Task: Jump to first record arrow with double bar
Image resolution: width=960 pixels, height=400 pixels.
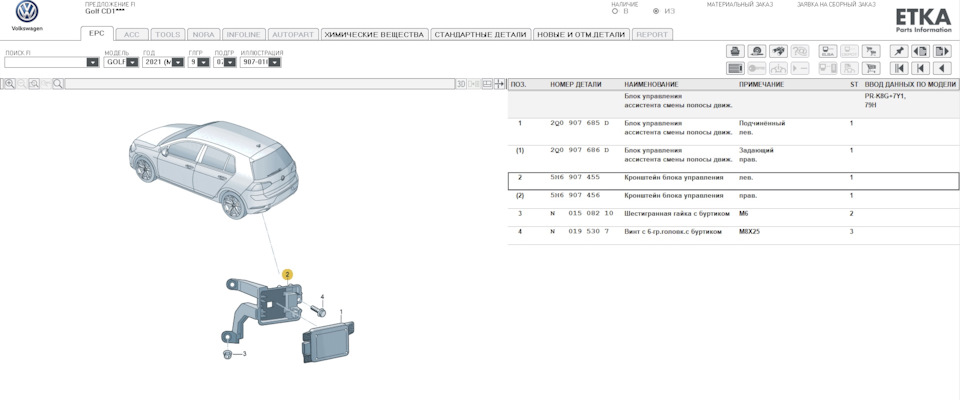Action: click(x=899, y=68)
